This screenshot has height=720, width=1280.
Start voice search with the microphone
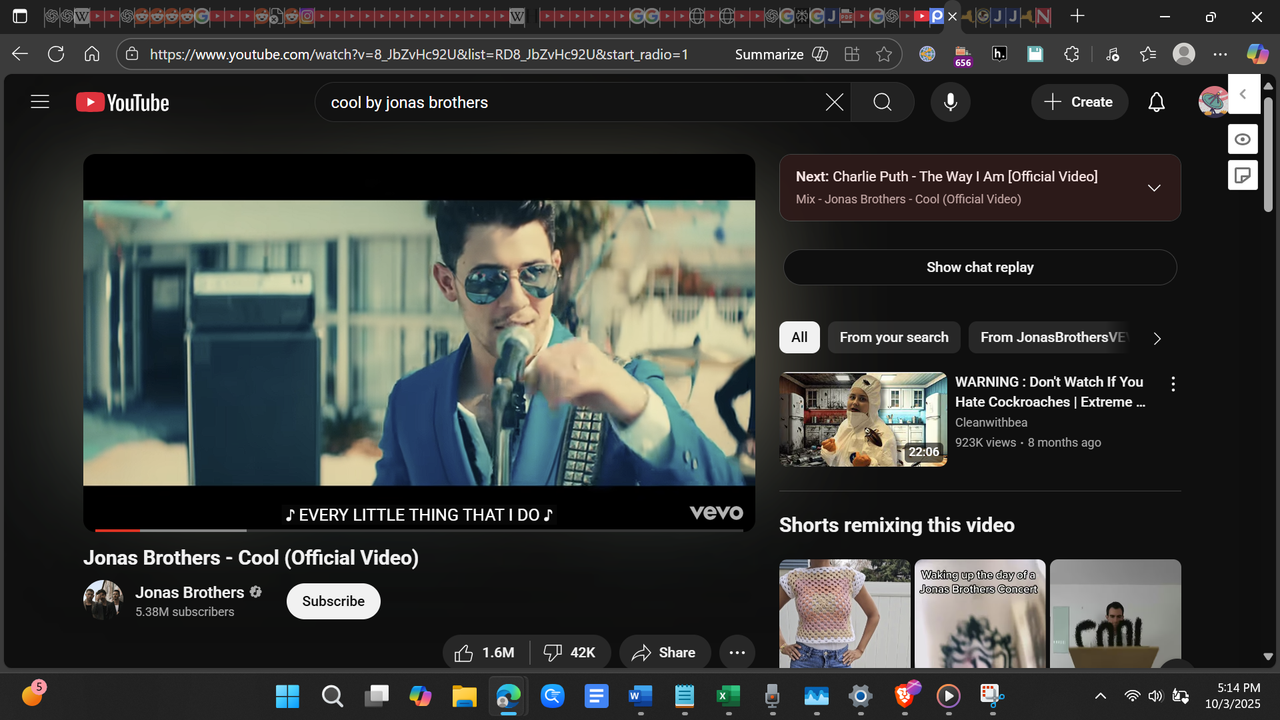click(x=950, y=102)
